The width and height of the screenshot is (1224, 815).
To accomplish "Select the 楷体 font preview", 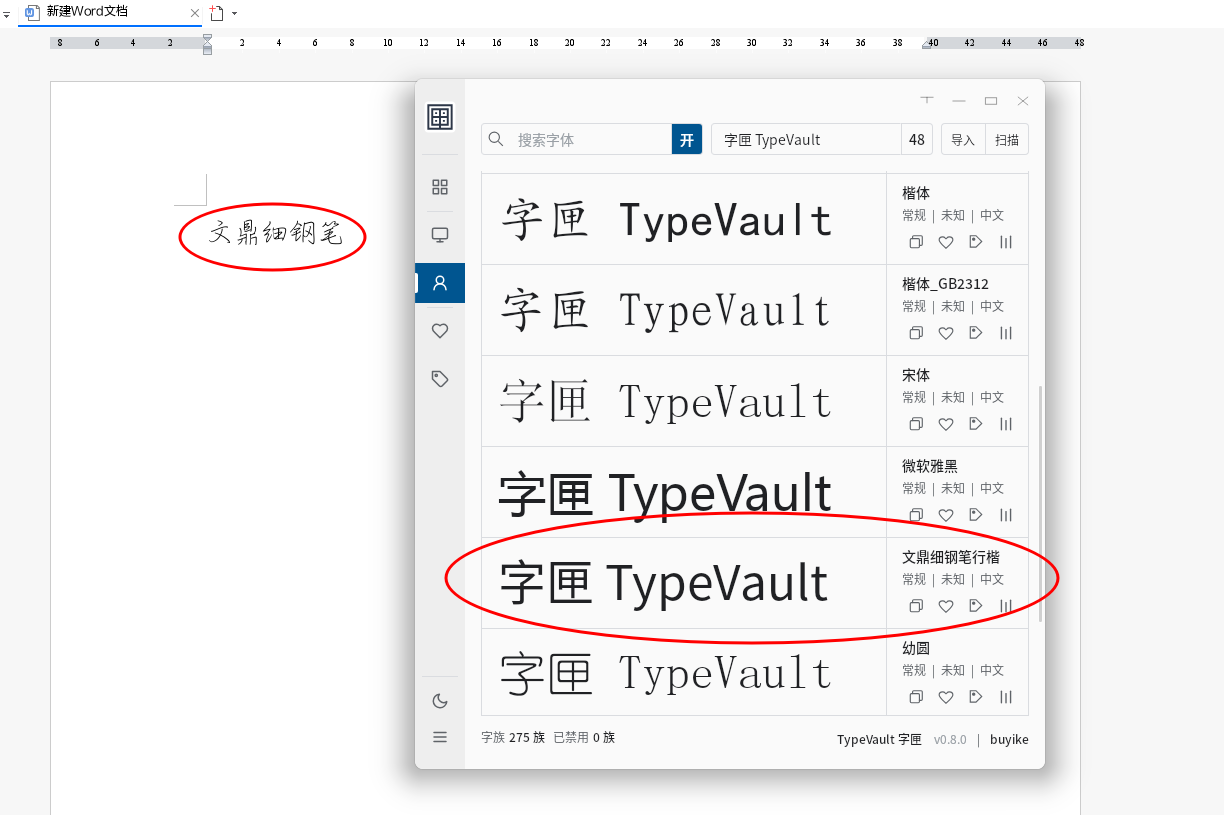I will point(684,219).
